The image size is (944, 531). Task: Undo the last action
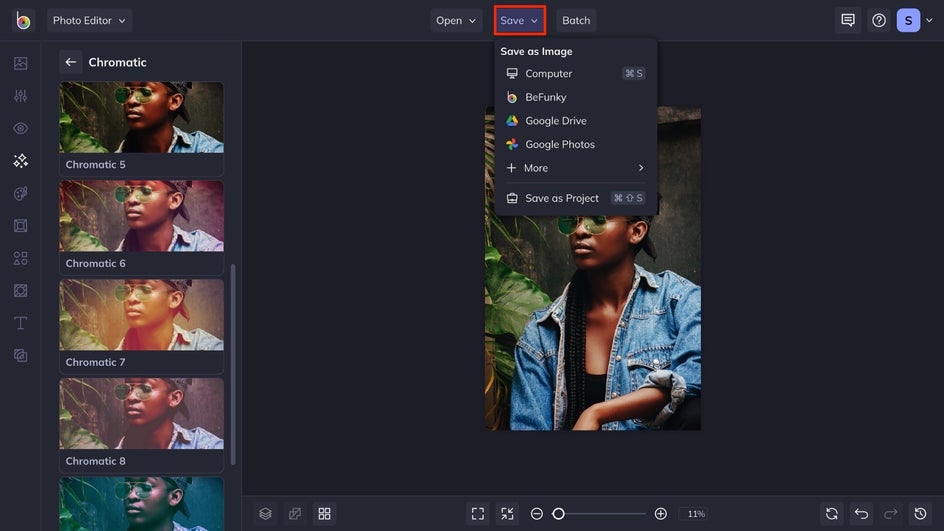tap(862, 514)
